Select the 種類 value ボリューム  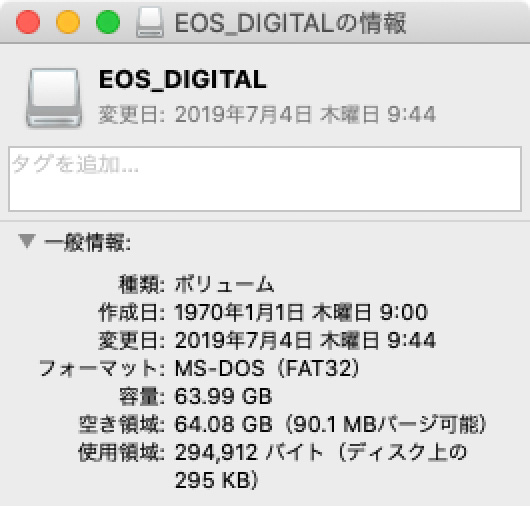pos(224,284)
